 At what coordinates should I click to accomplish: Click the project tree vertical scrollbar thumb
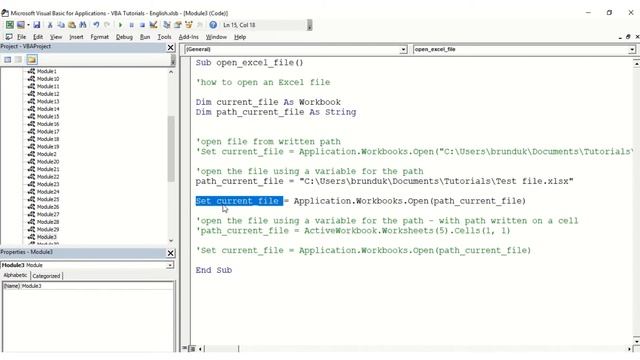pyautogui.click(x=171, y=149)
